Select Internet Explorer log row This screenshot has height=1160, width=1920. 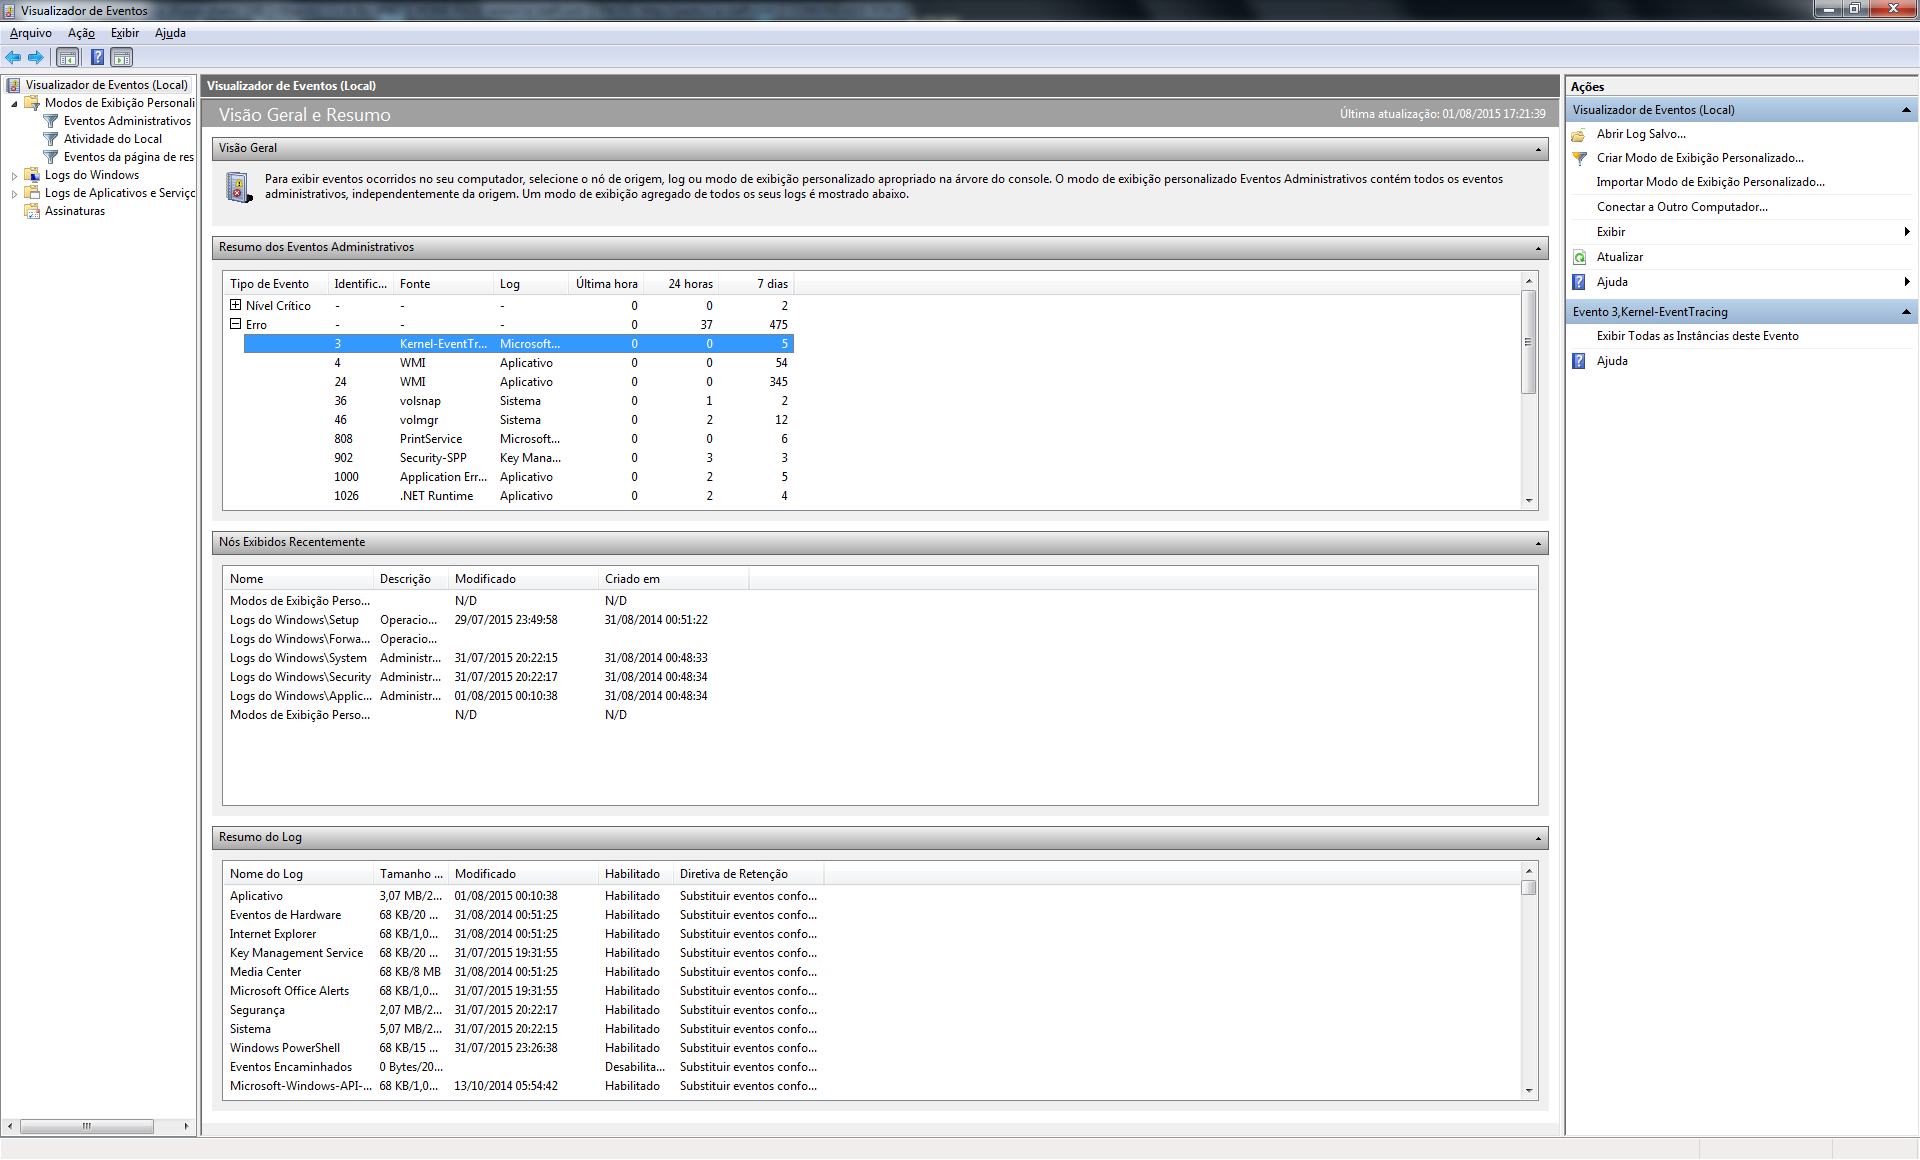tap(524, 934)
